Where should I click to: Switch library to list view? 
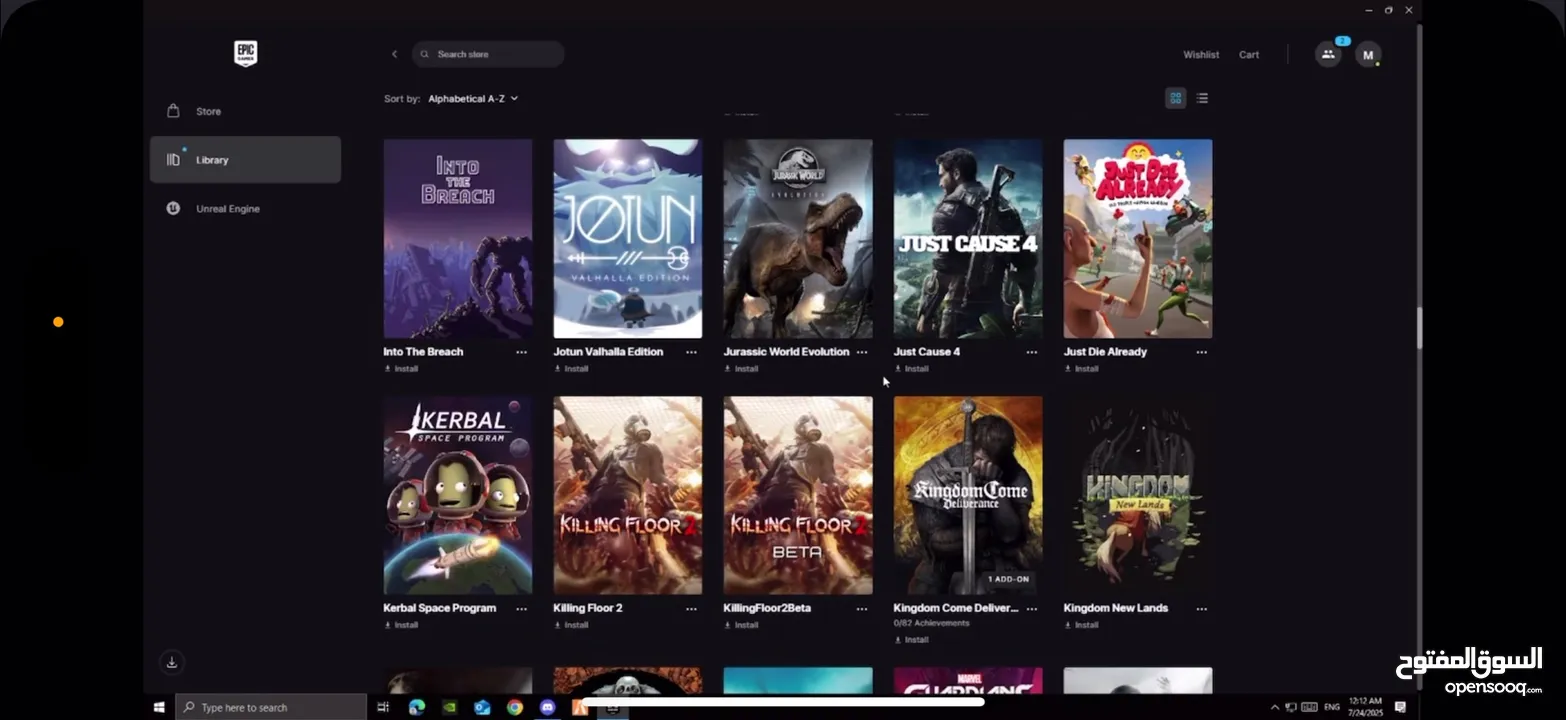pyautogui.click(x=1202, y=98)
